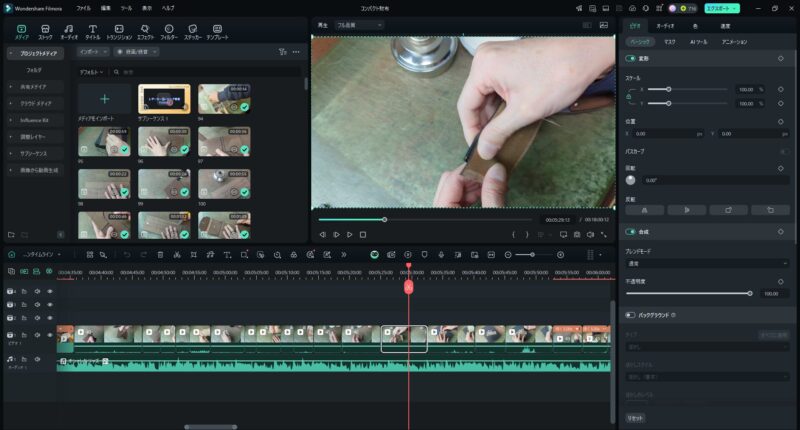Open the ヘルプ (Help) menu
Screen dimensions: 800x430
pos(168,8)
